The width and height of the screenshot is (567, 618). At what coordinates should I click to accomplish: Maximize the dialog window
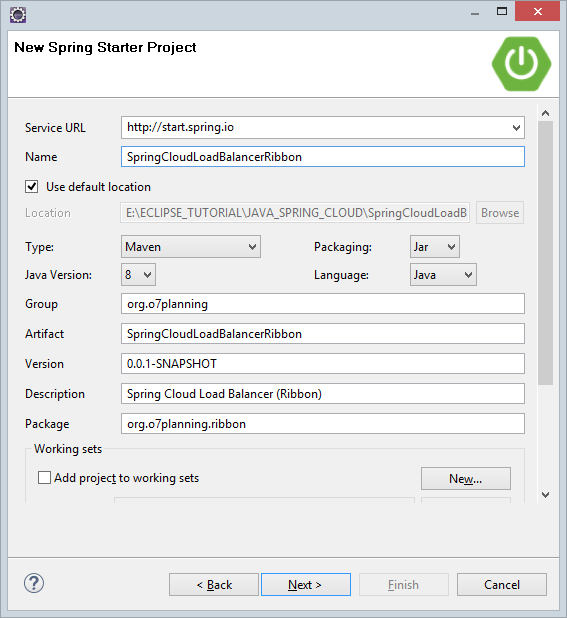tap(502, 11)
